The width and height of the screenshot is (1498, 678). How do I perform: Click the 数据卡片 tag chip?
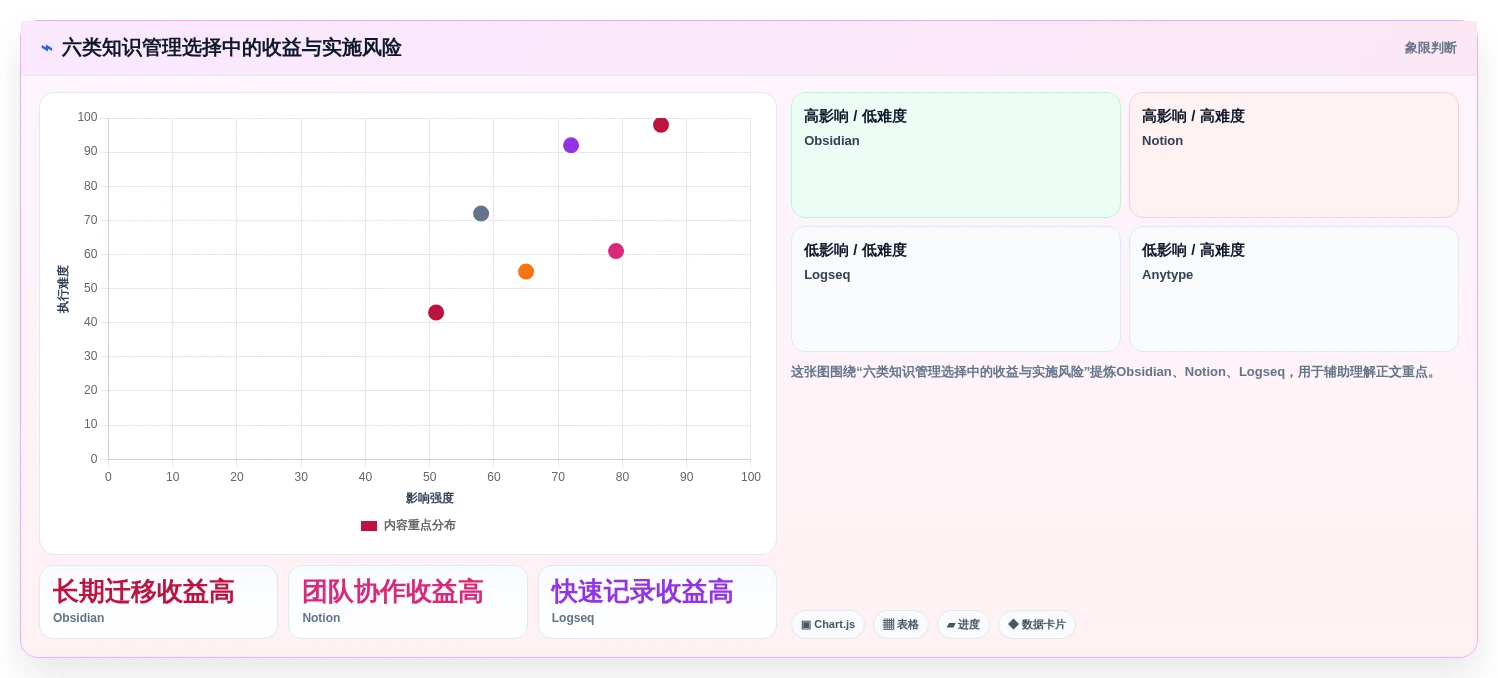tap(1037, 625)
